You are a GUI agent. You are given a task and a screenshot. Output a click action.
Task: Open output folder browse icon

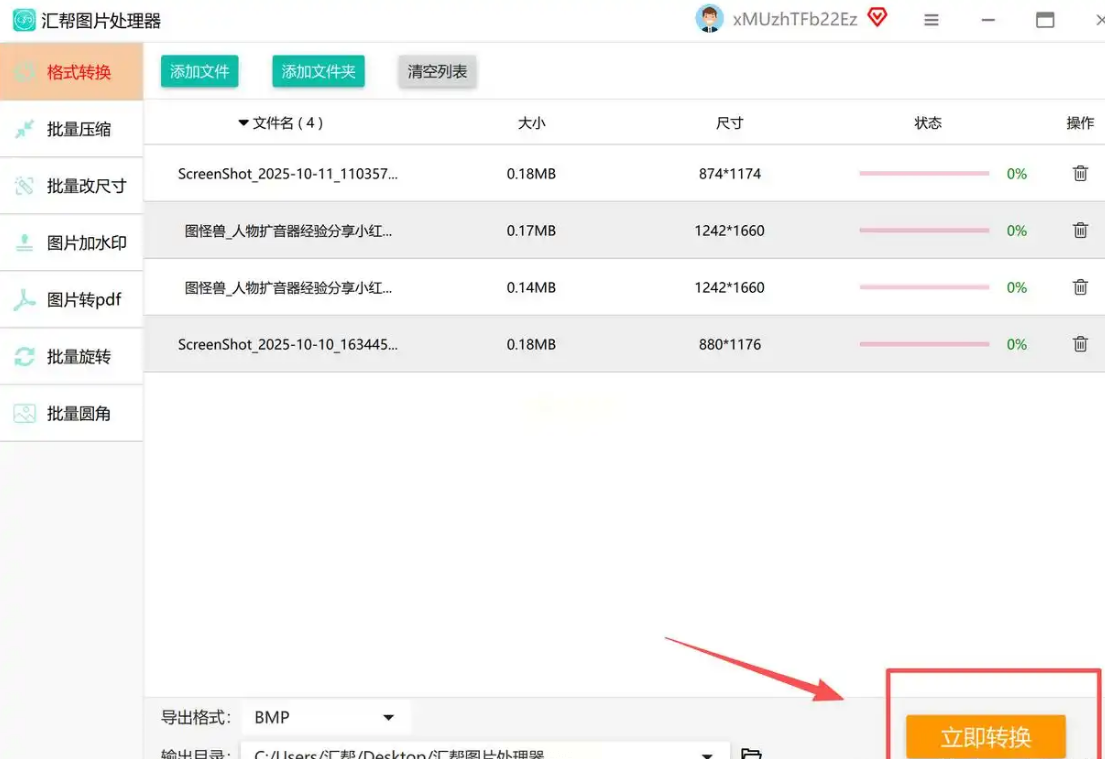tap(751, 753)
